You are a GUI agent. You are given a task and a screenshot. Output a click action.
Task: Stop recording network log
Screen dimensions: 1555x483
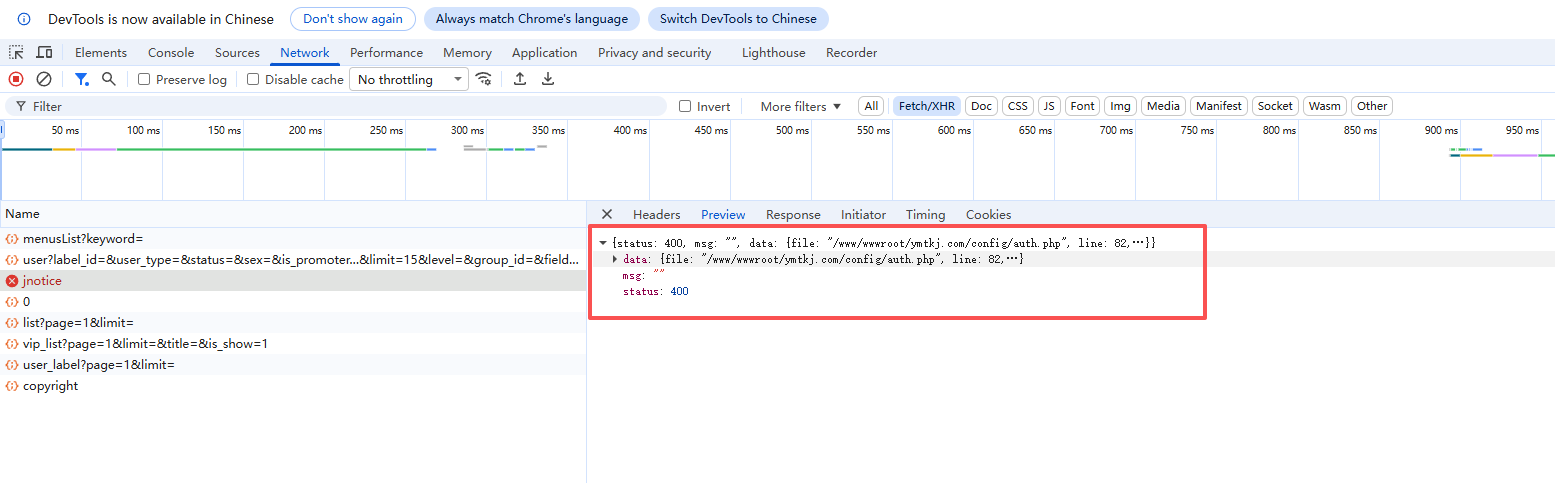pyautogui.click(x=16, y=79)
